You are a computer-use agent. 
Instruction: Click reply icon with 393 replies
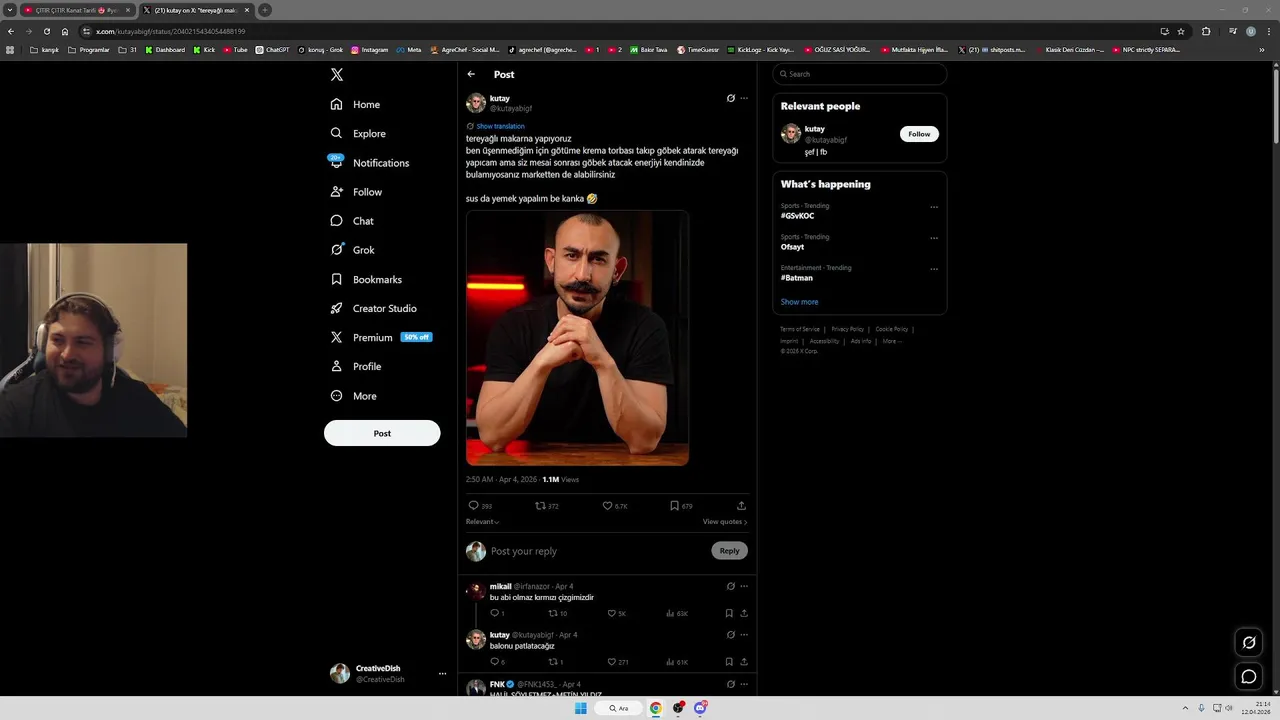(x=480, y=506)
